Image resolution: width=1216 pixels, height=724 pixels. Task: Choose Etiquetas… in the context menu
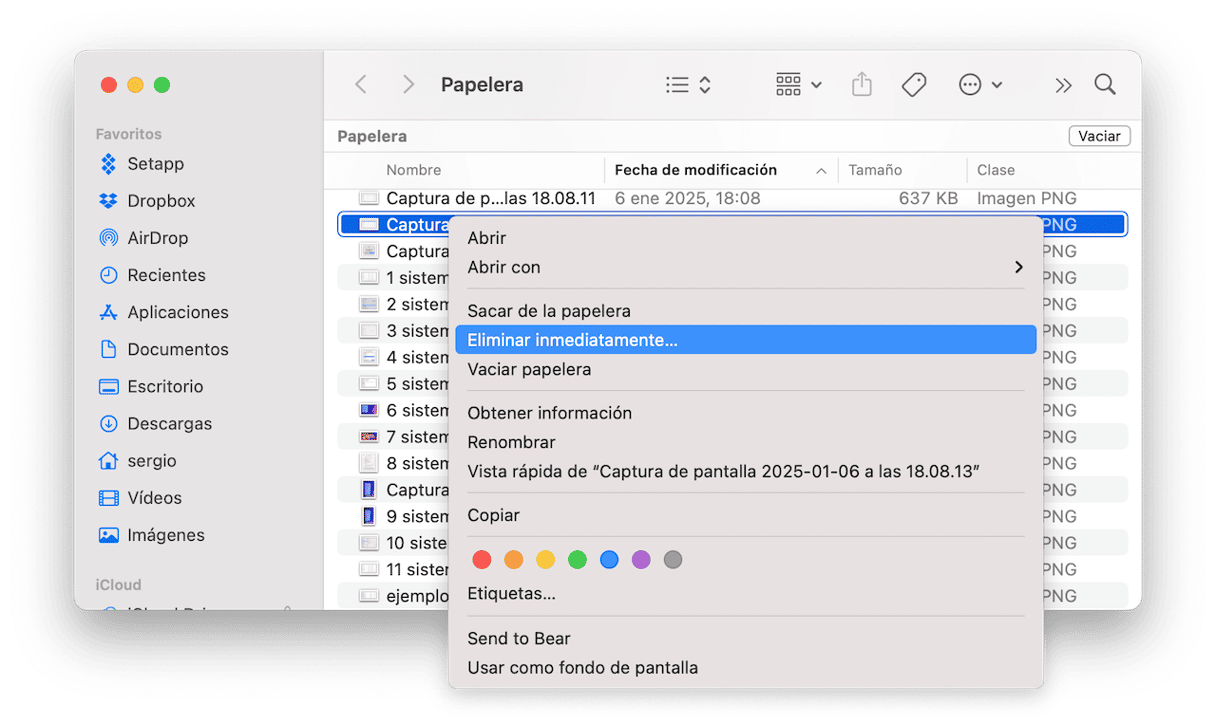pos(745,594)
